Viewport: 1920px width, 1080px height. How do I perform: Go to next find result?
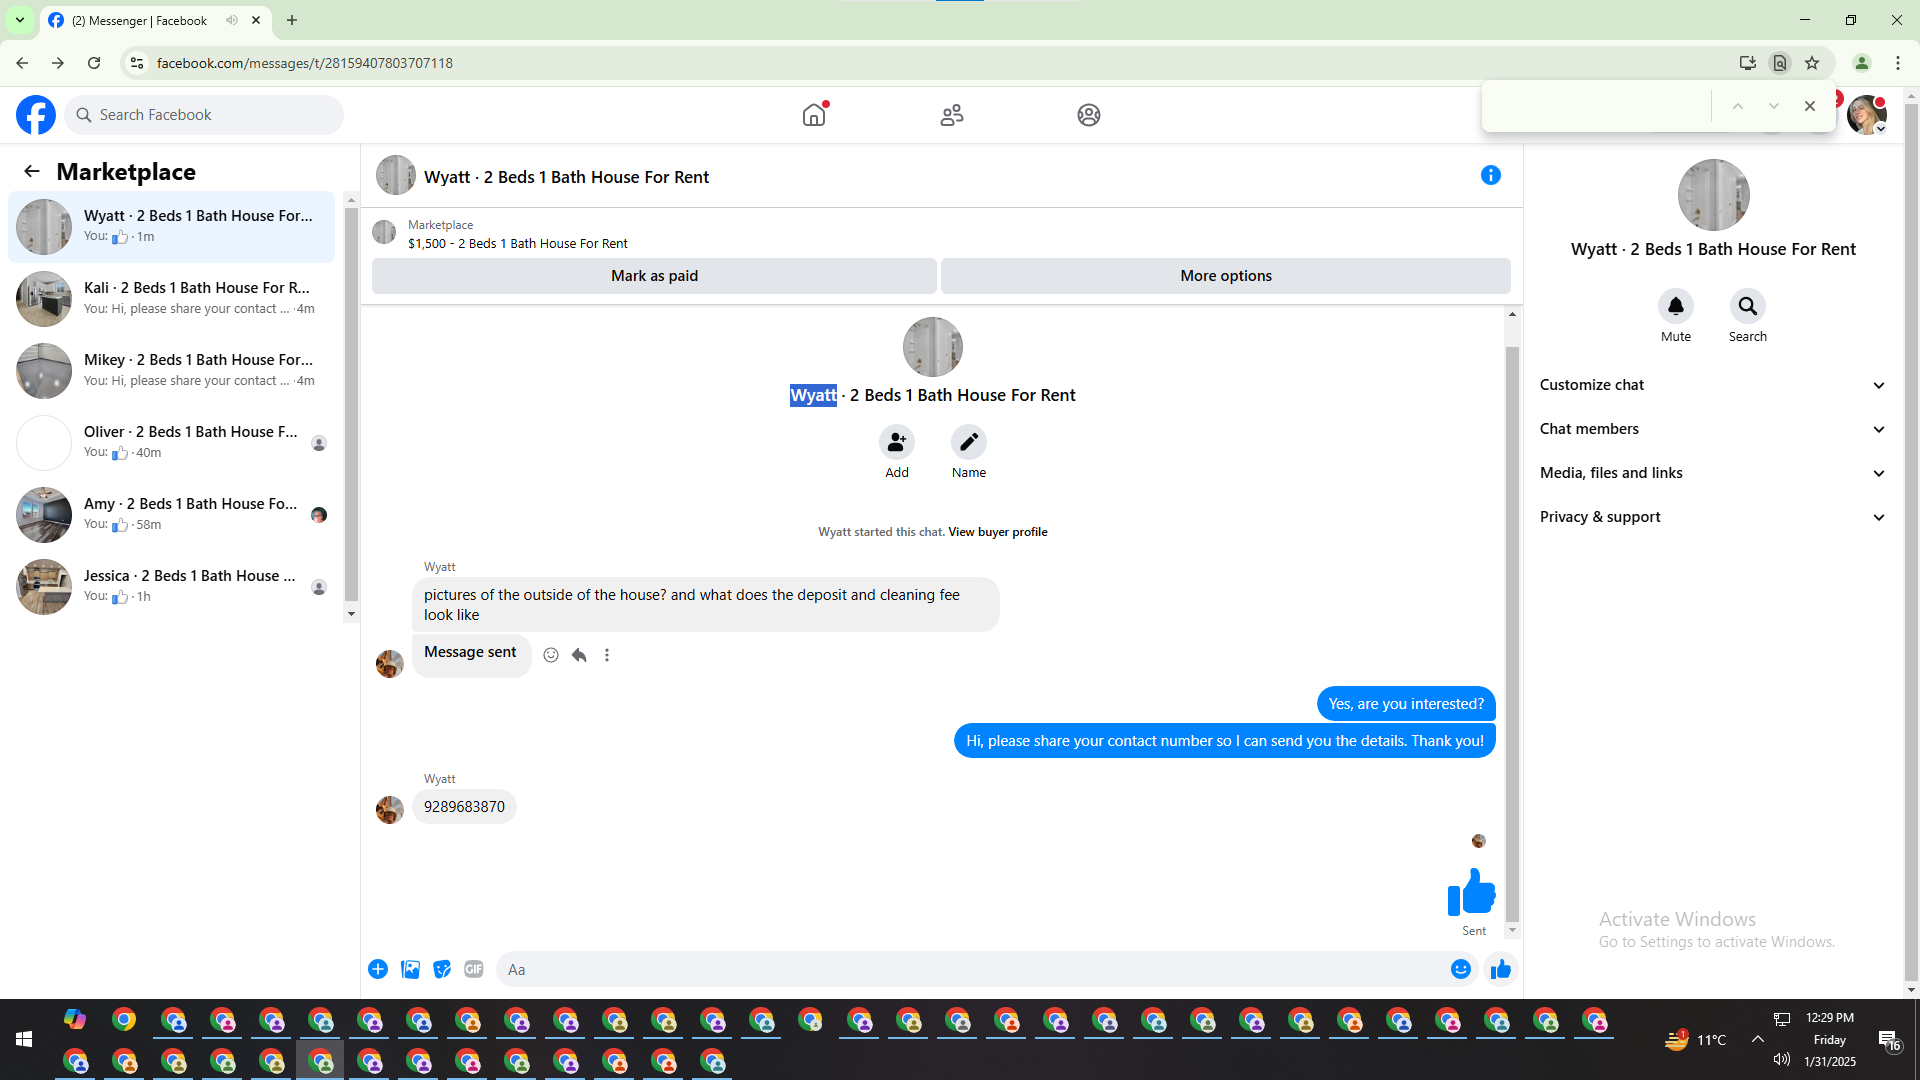coord(1774,106)
